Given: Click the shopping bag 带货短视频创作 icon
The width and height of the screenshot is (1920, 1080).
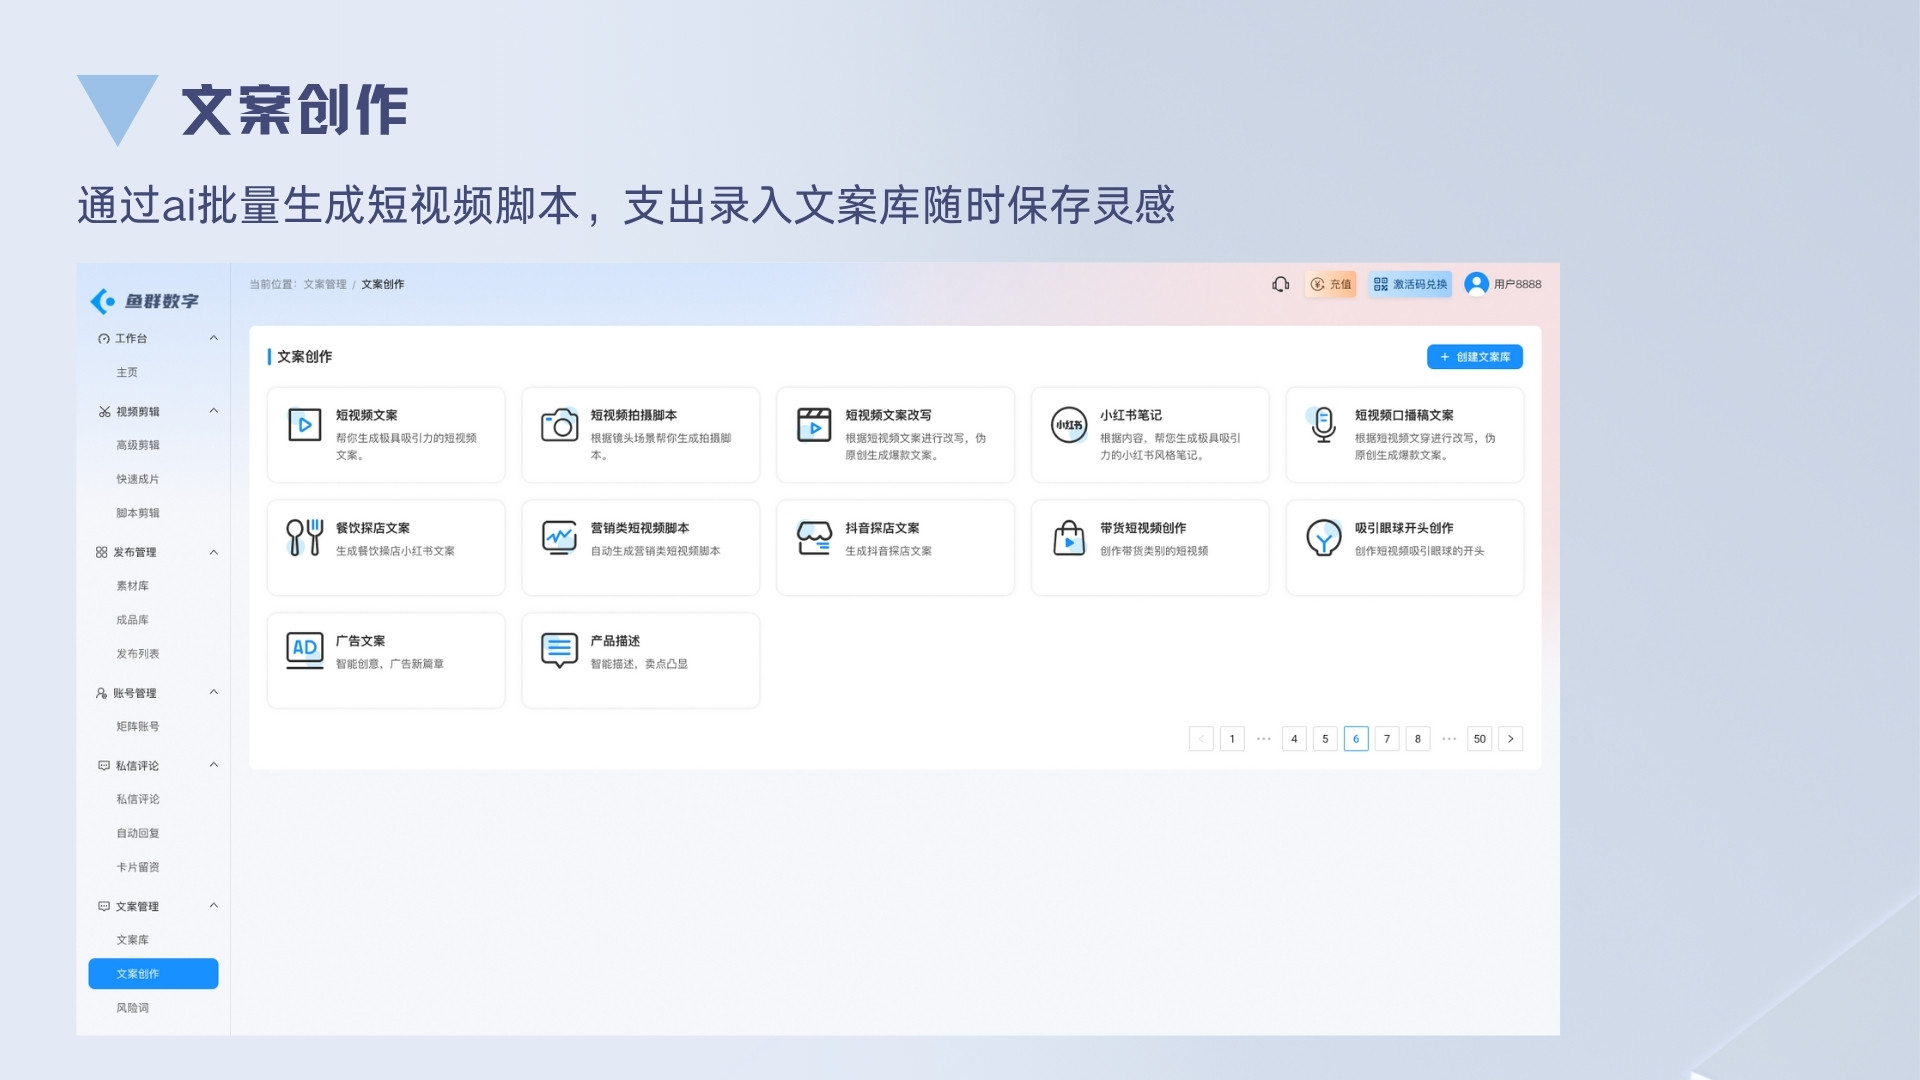Looking at the screenshot, I should [x=1069, y=538].
